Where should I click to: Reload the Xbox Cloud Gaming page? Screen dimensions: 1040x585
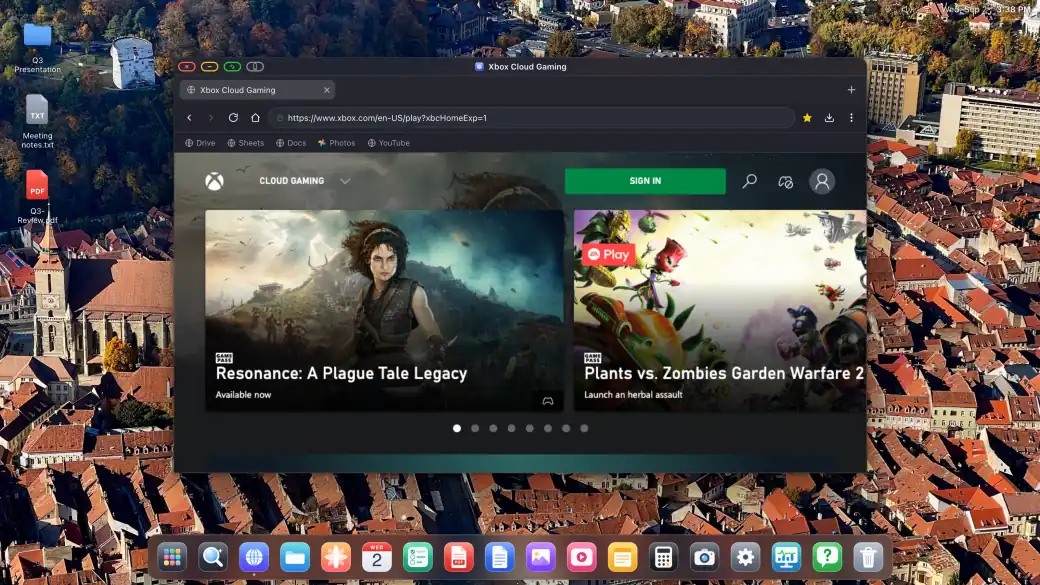[233, 117]
